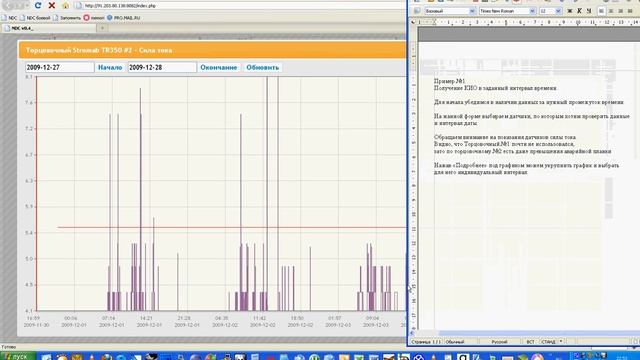Align text left in Writer

[x=601, y=11]
